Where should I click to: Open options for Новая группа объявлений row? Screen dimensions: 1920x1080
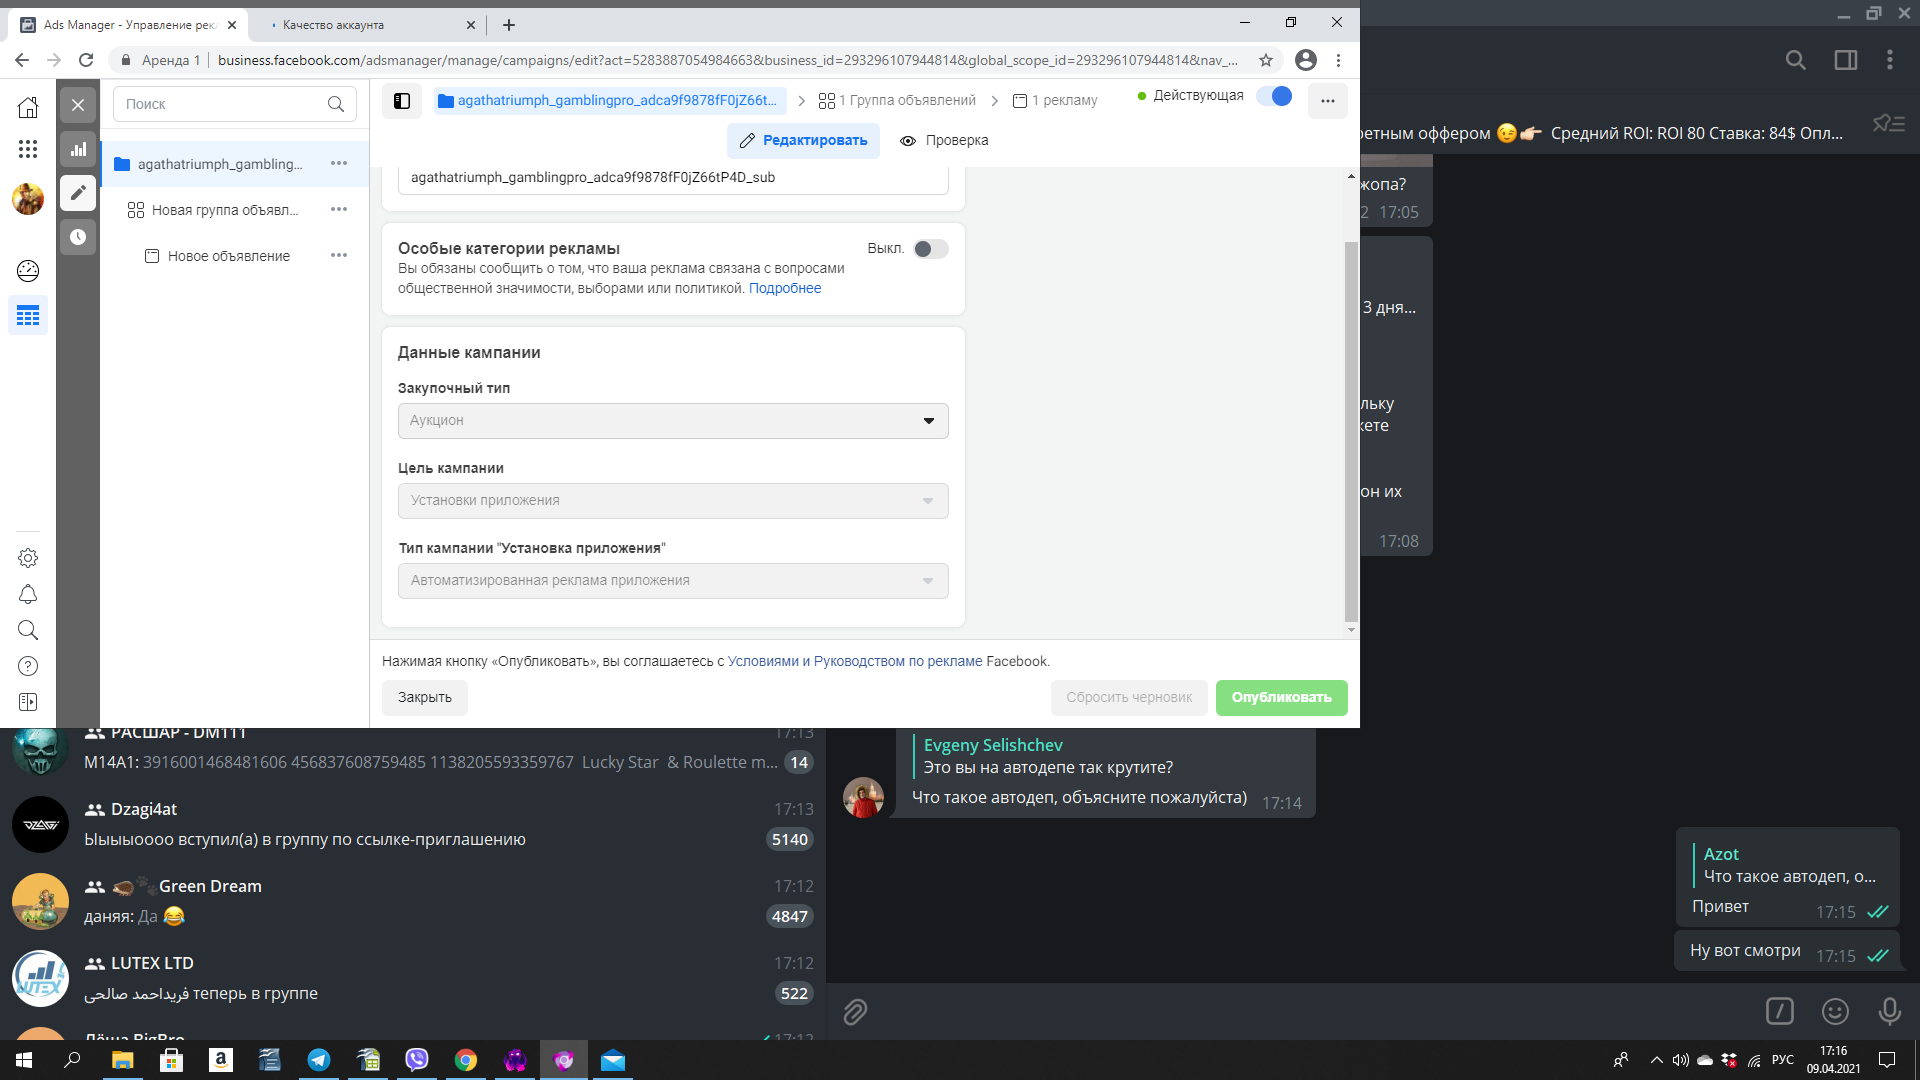339,209
